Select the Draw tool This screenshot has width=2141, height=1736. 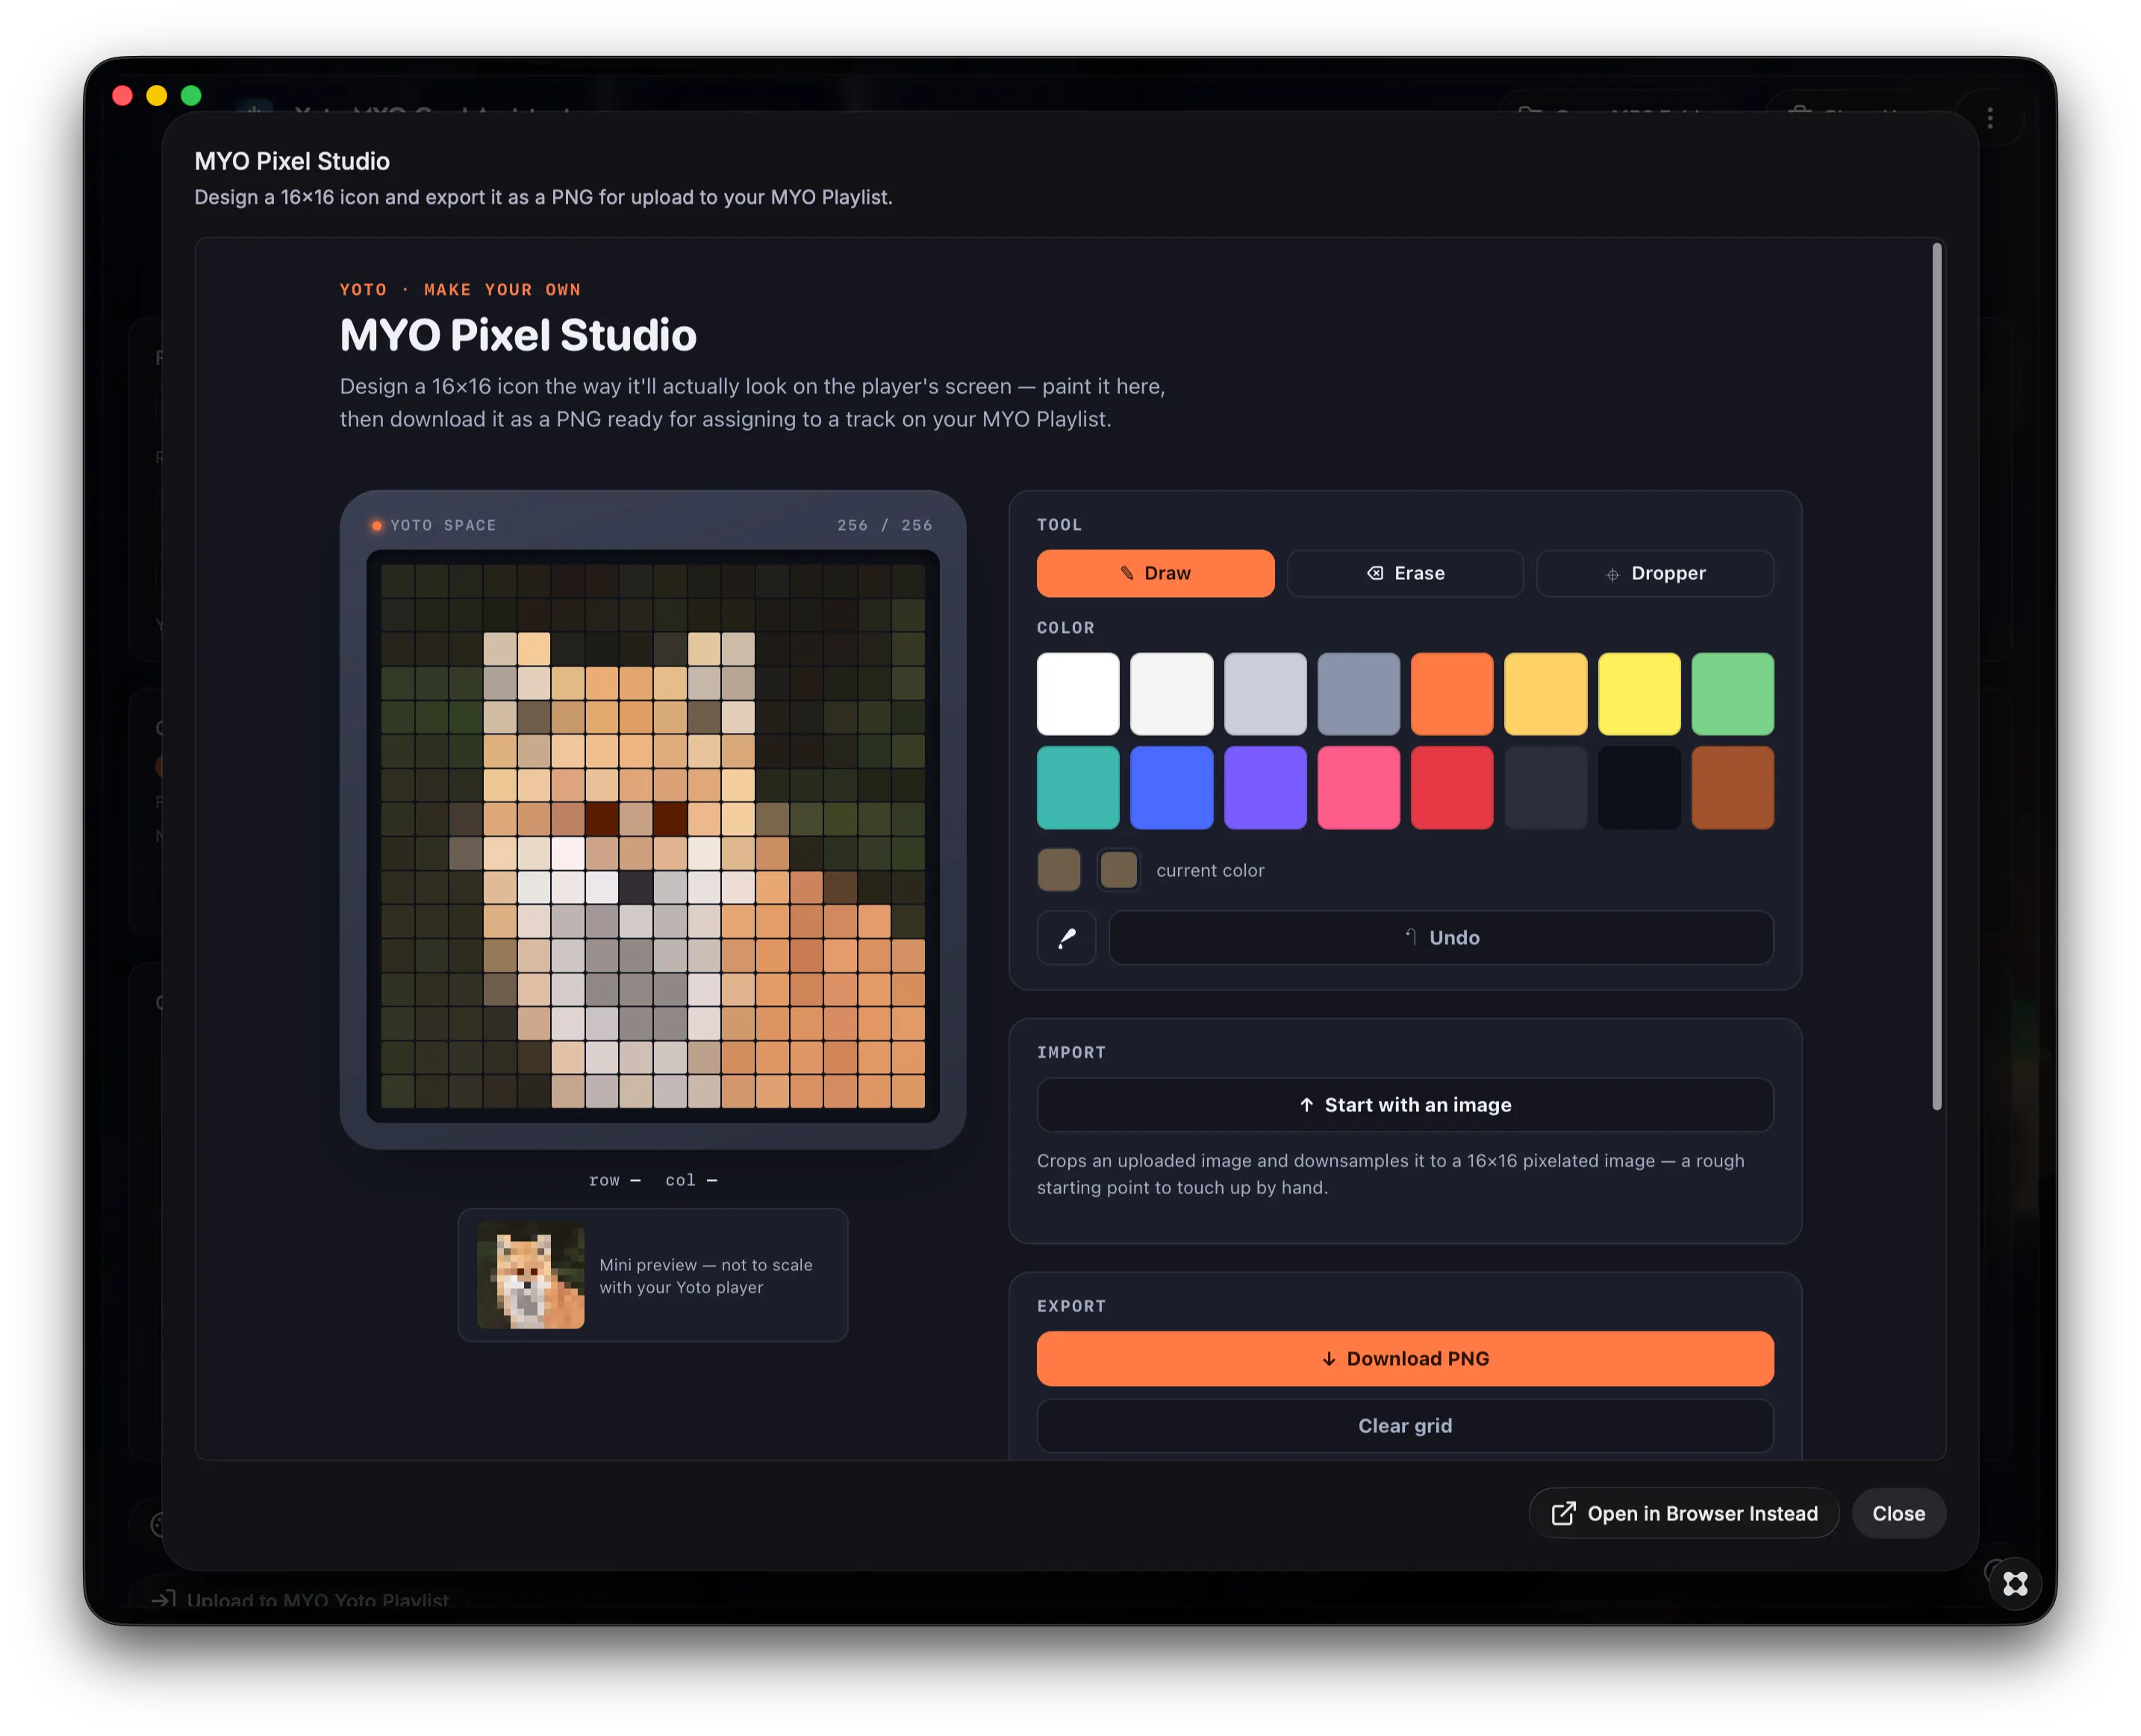pos(1155,573)
